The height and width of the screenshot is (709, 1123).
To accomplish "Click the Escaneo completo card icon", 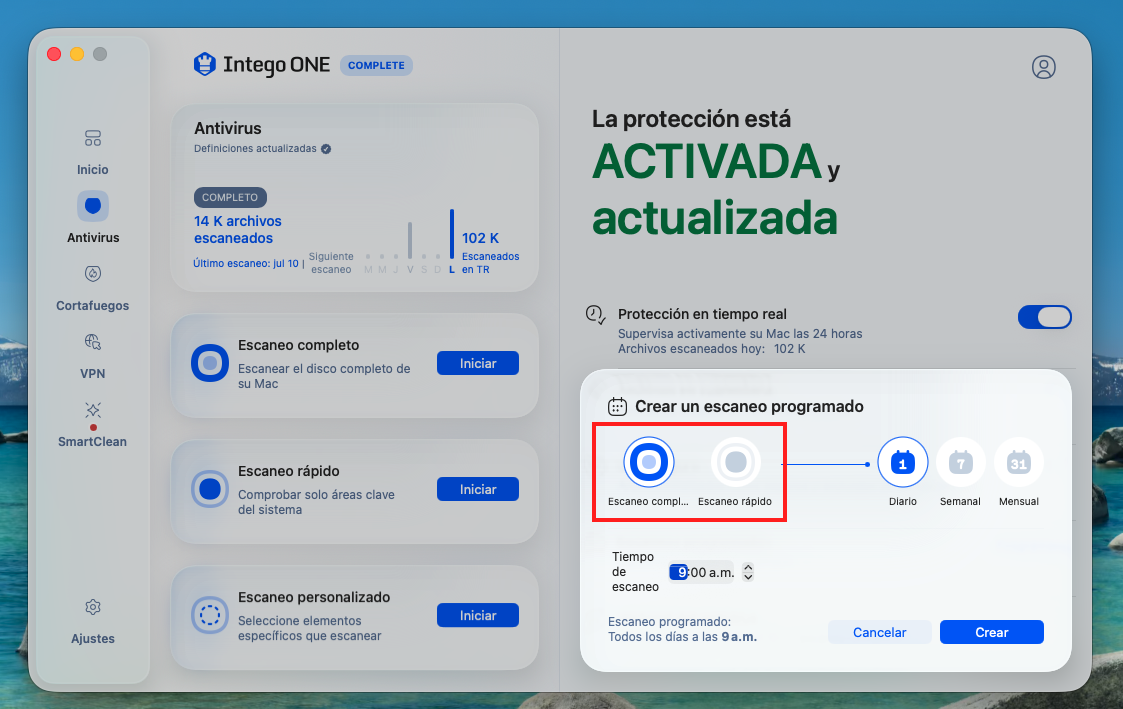I will (210, 363).
